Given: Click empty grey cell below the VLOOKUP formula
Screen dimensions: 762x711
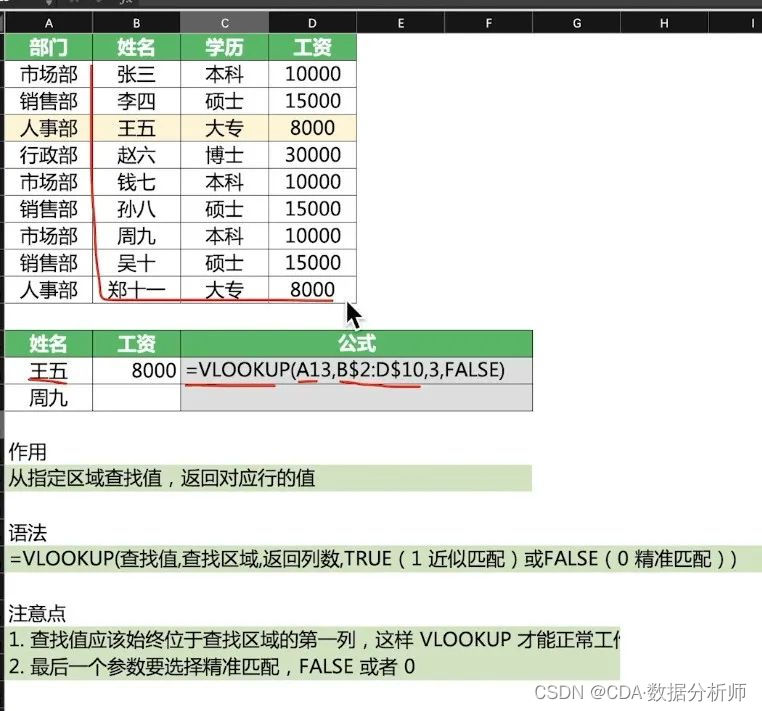Looking at the screenshot, I should coord(356,398).
